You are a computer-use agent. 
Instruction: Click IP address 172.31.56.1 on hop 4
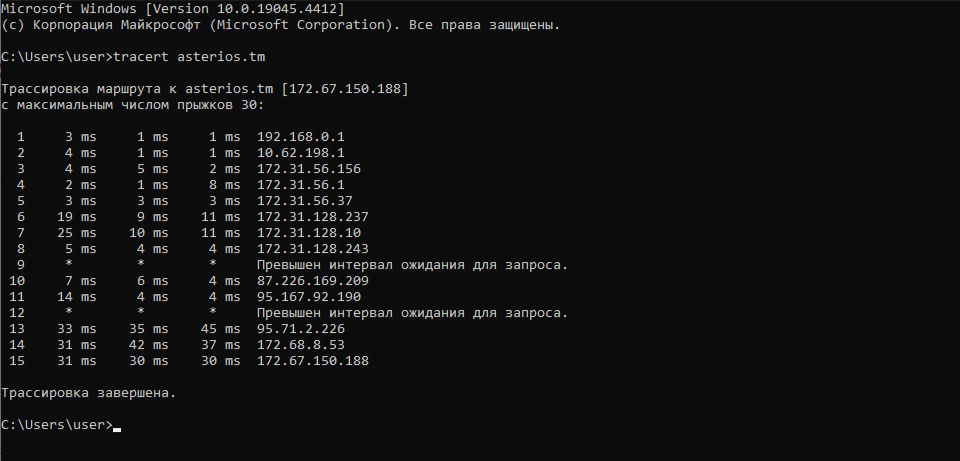pos(301,184)
